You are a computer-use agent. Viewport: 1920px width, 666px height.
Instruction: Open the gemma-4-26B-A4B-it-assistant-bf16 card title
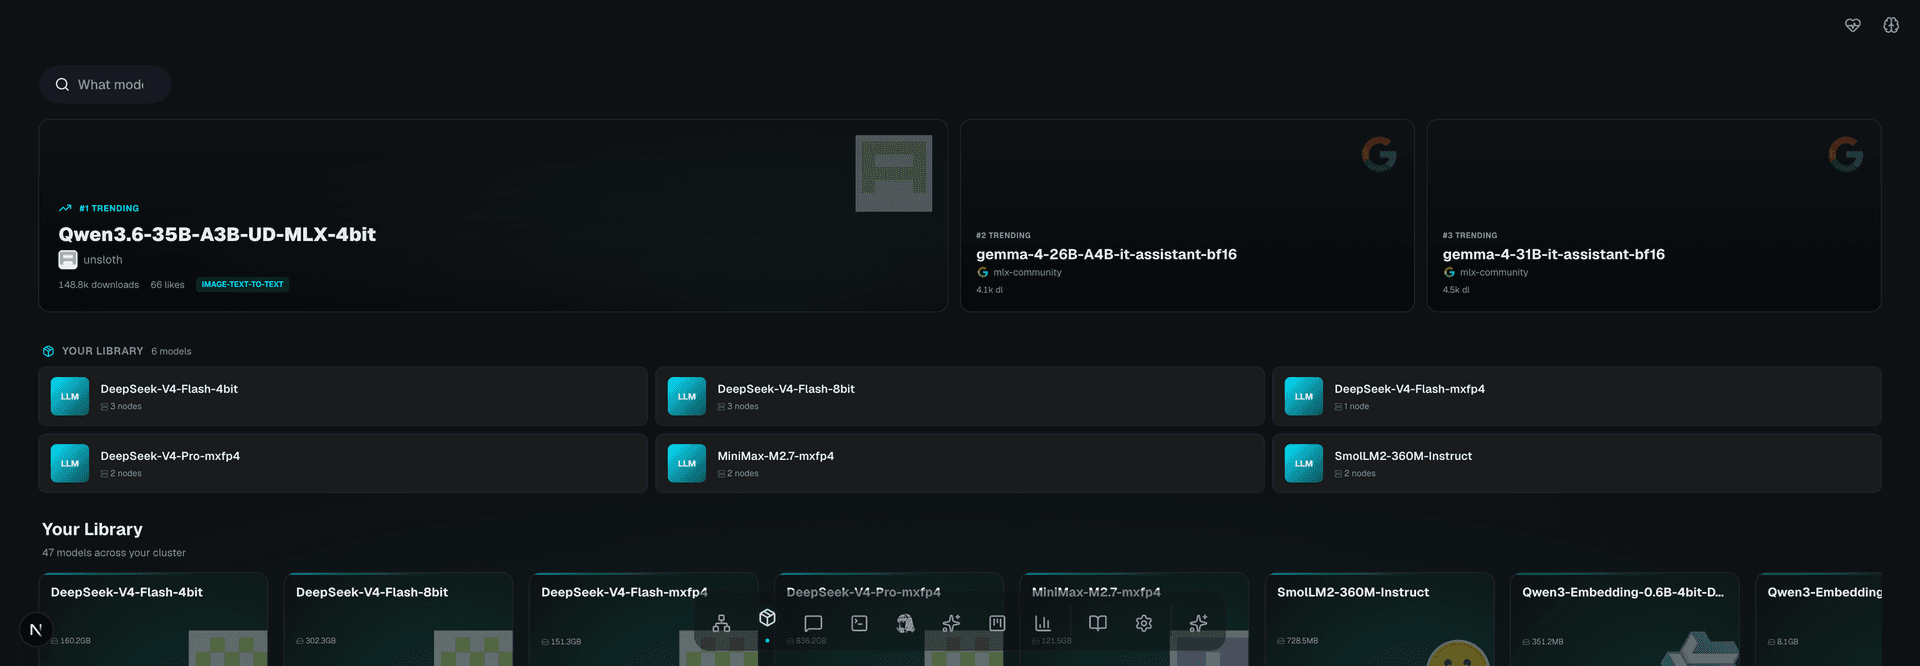tap(1106, 254)
